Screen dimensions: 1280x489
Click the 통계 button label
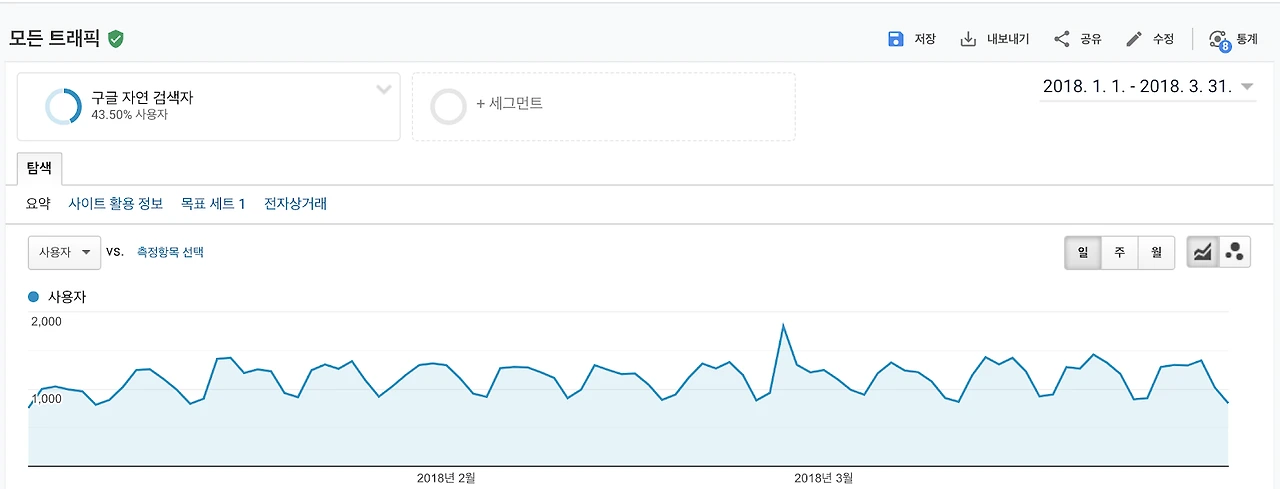[1247, 39]
